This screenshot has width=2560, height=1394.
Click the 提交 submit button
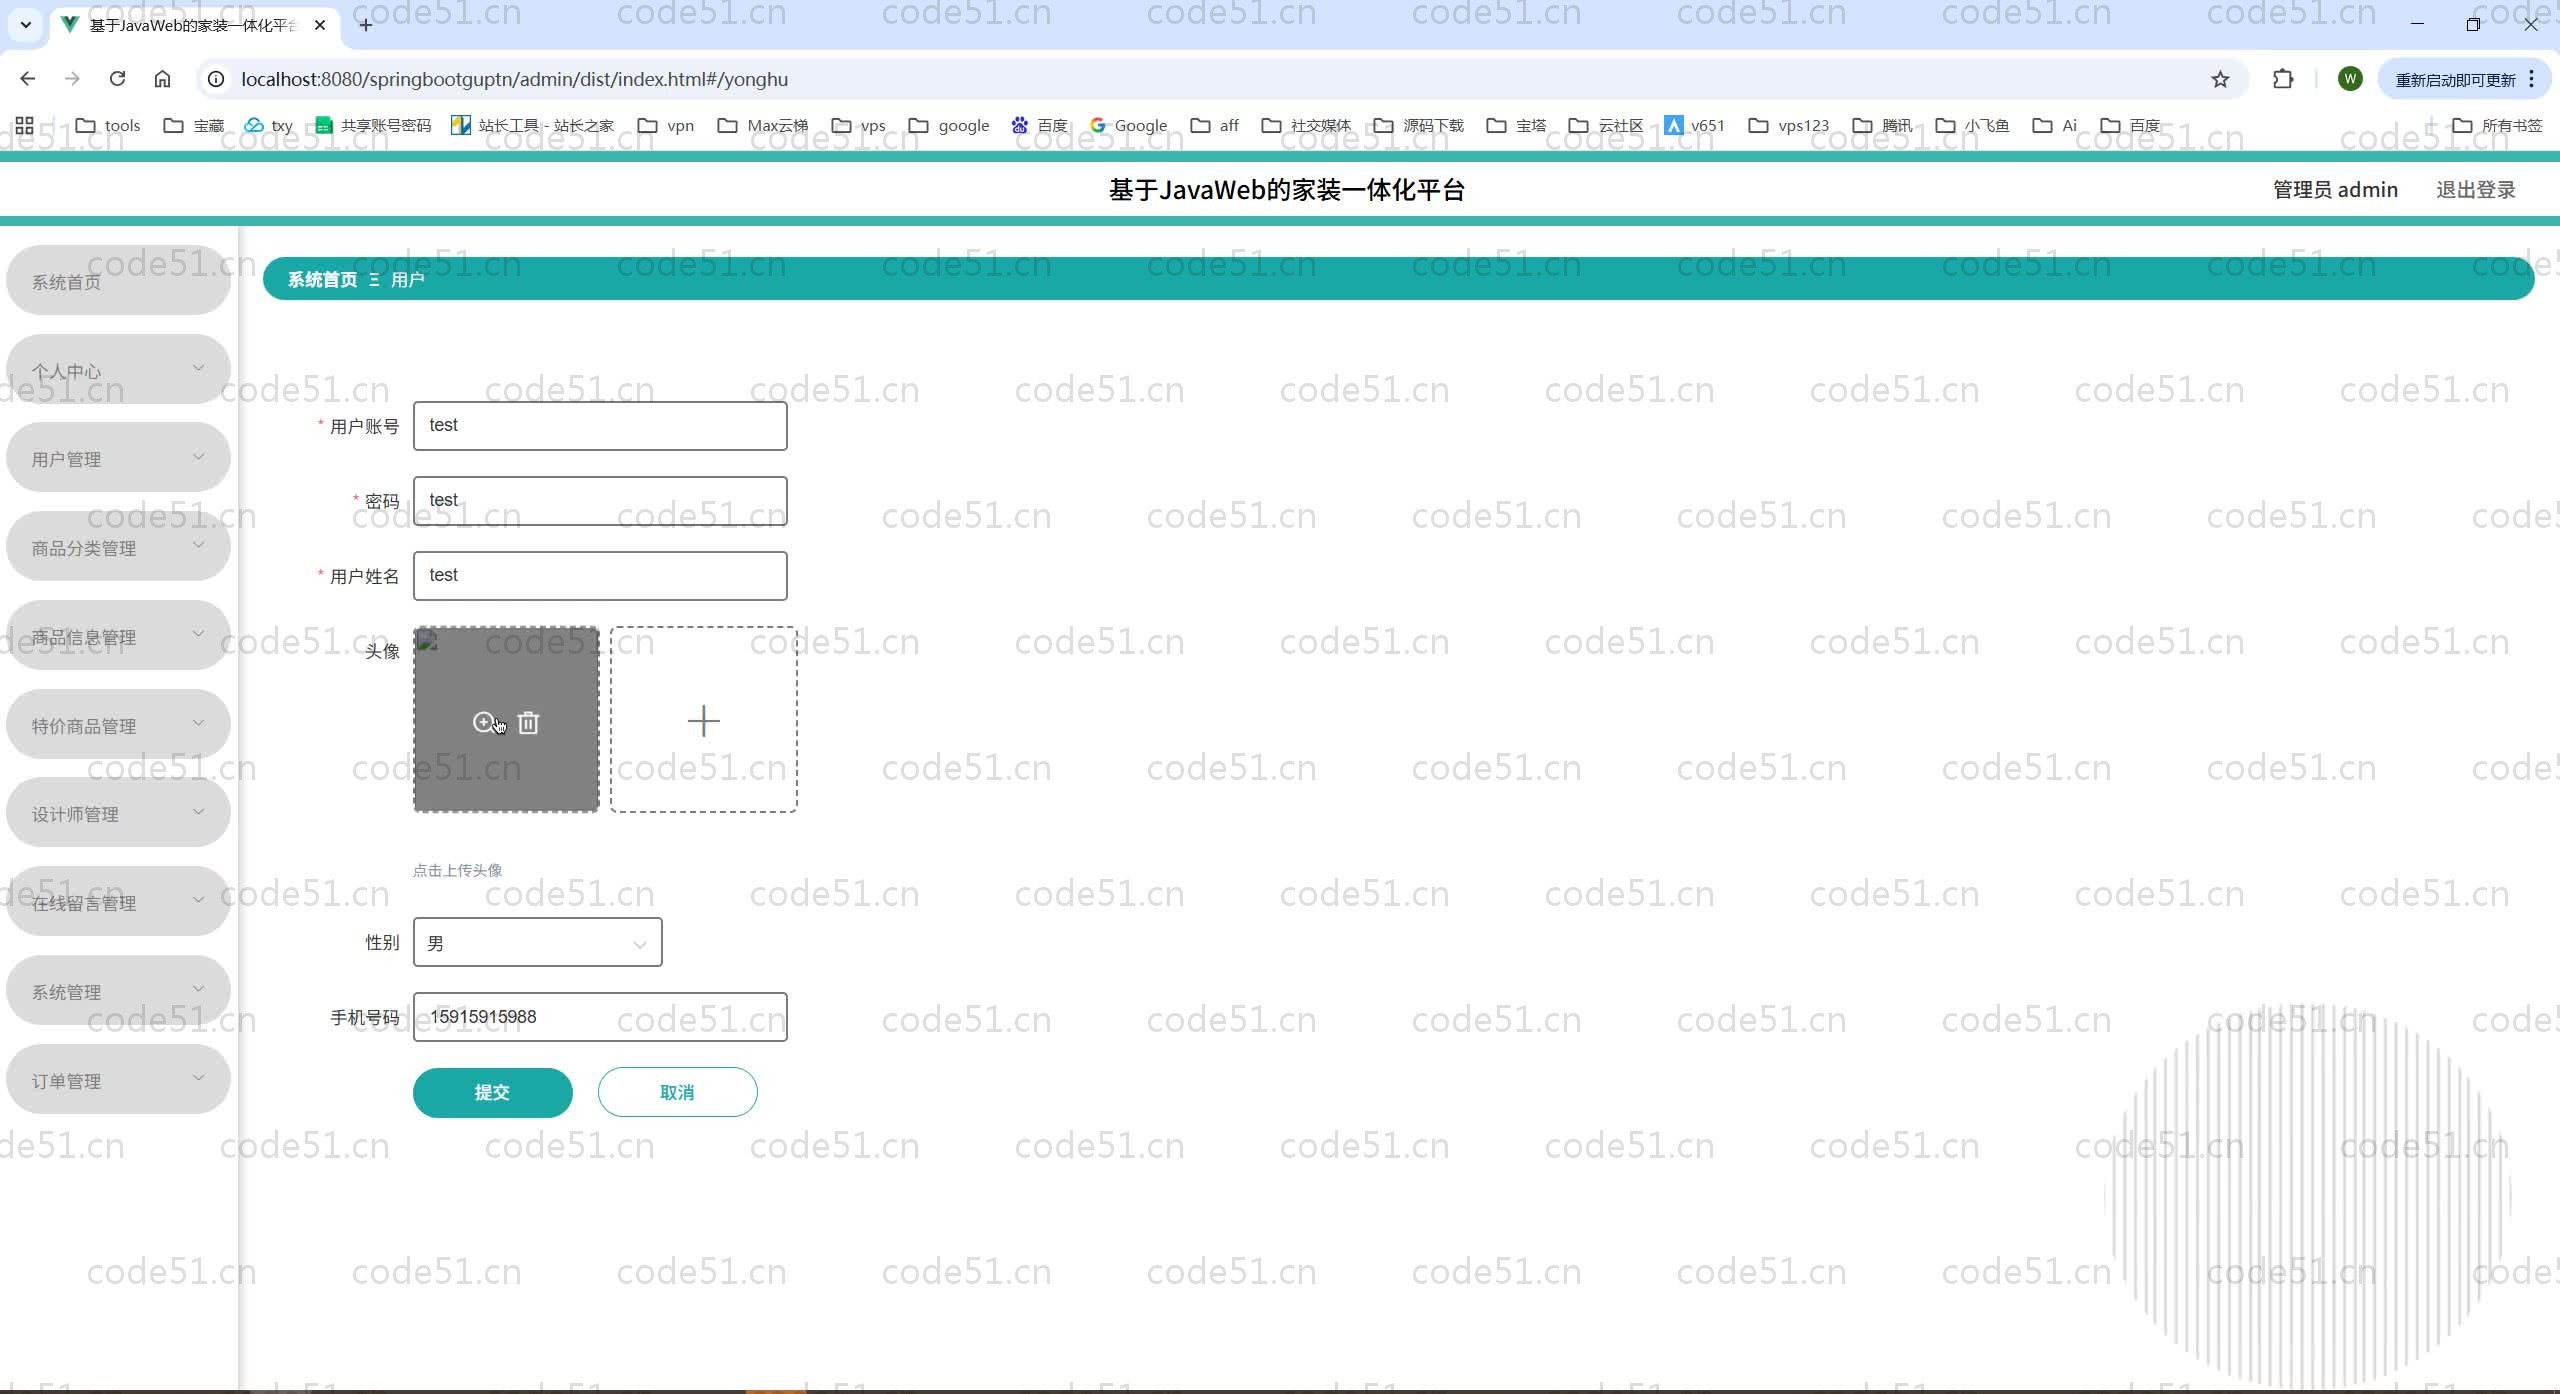coord(492,1092)
